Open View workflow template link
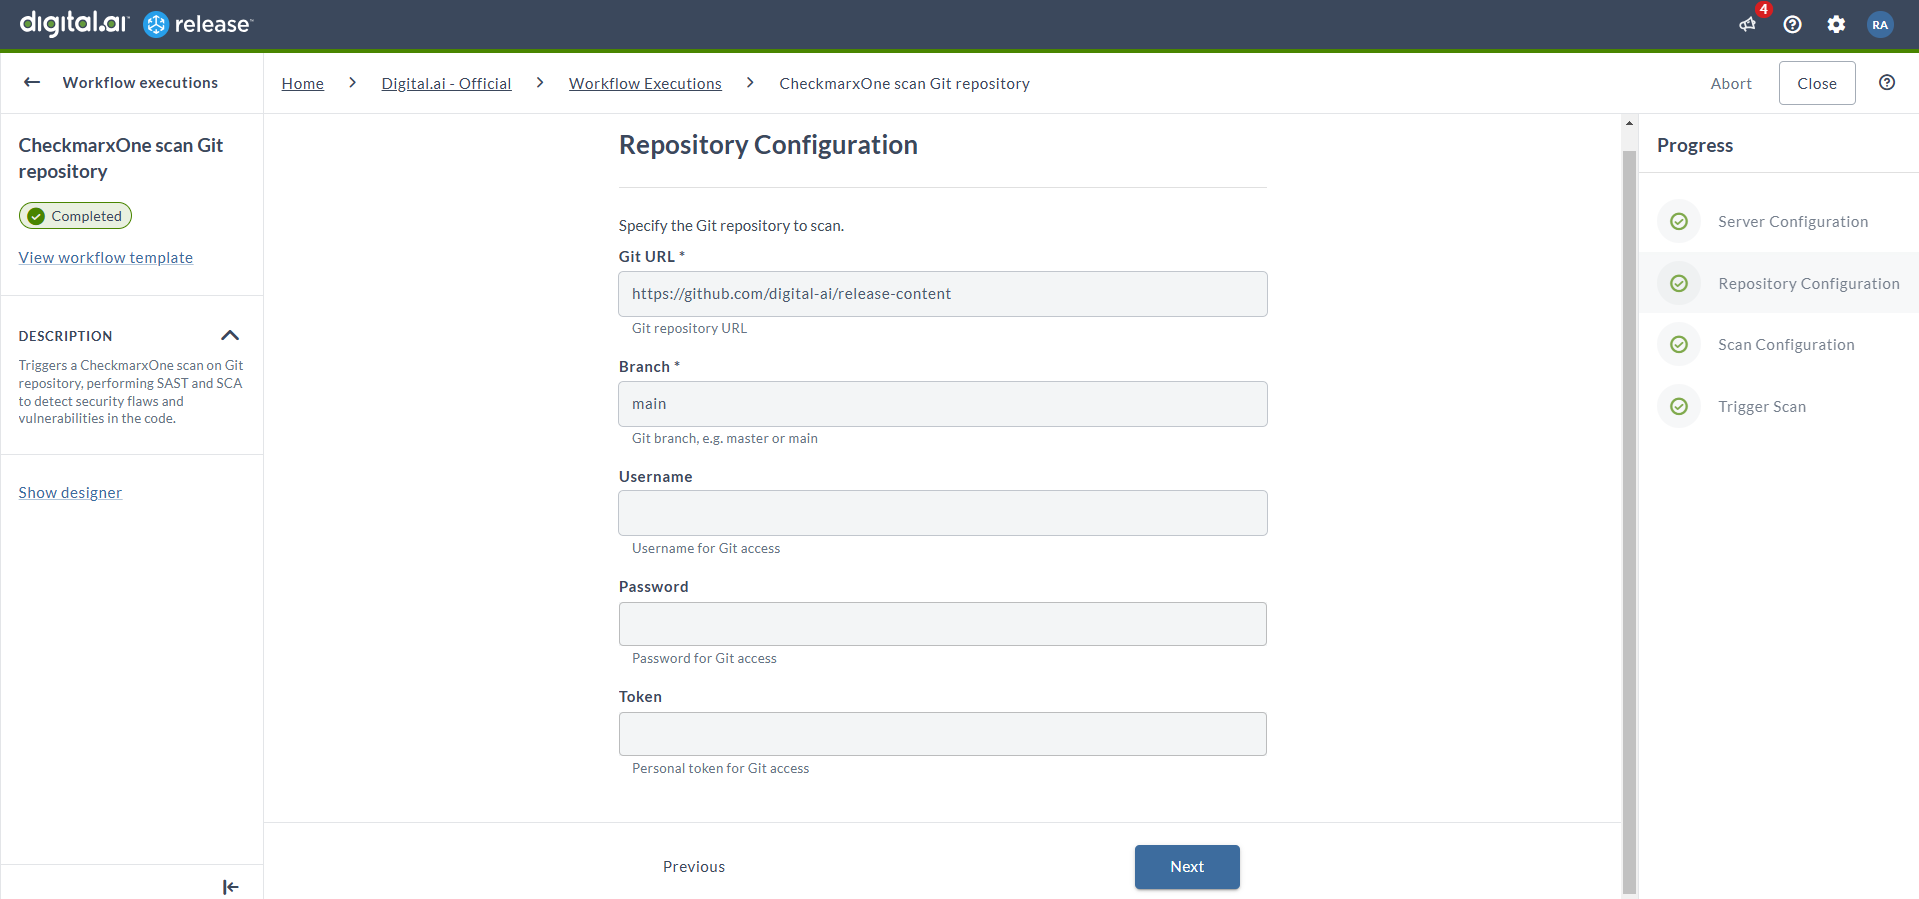The width and height of the screenshot is (1919, 899). [106, 258]
